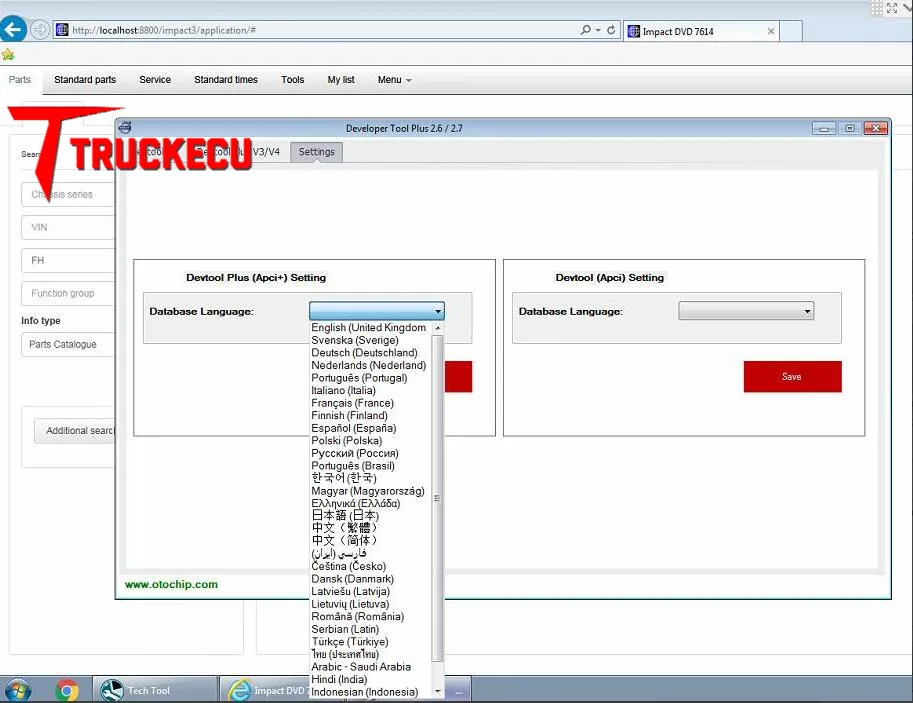Click the VIN input field
Viewport: 913px width, 703px height.
[68, 227]
